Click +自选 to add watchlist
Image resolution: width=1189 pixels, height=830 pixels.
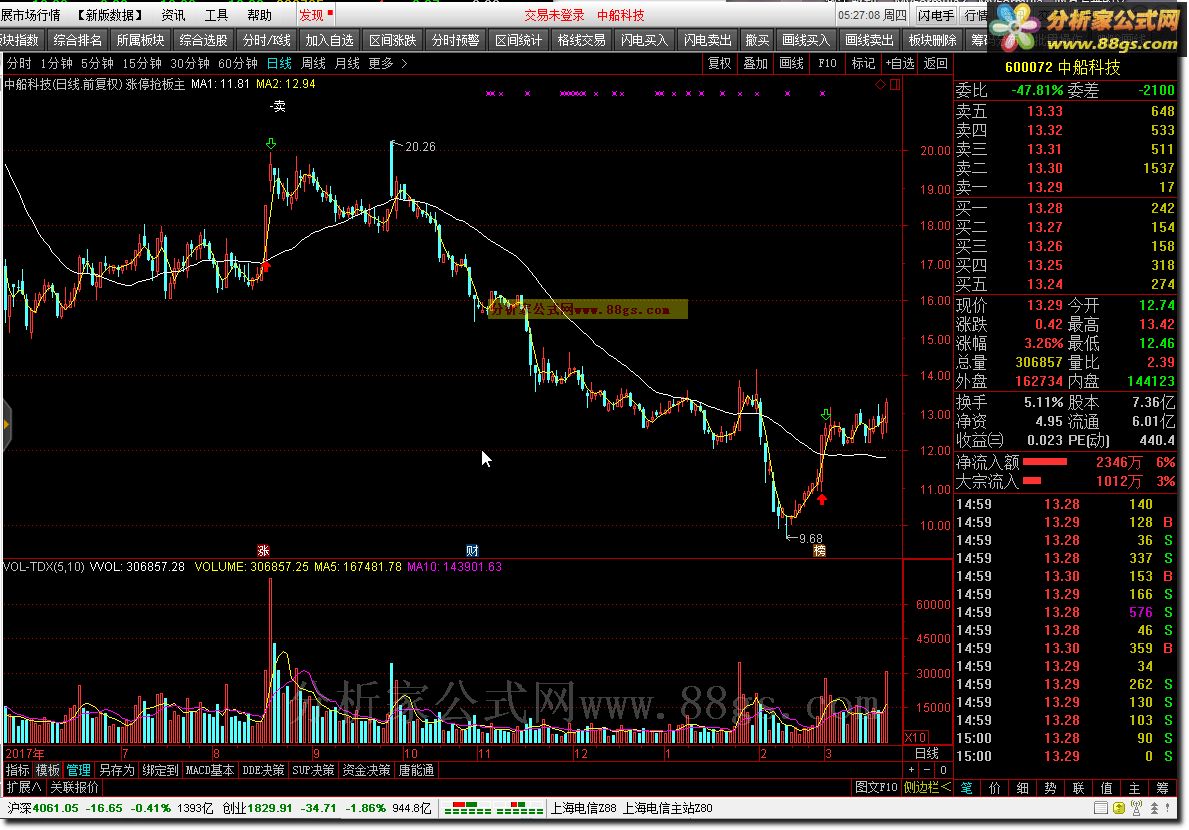pyautogui.click(x=900, y=64)
